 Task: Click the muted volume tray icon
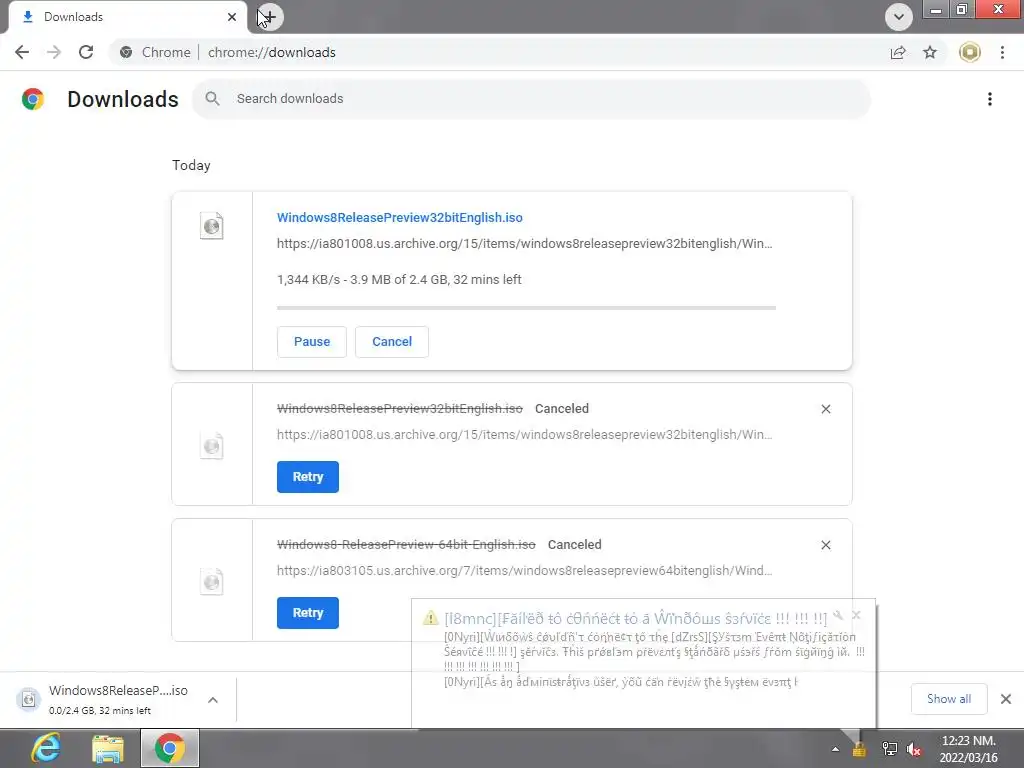click(914, 749)
